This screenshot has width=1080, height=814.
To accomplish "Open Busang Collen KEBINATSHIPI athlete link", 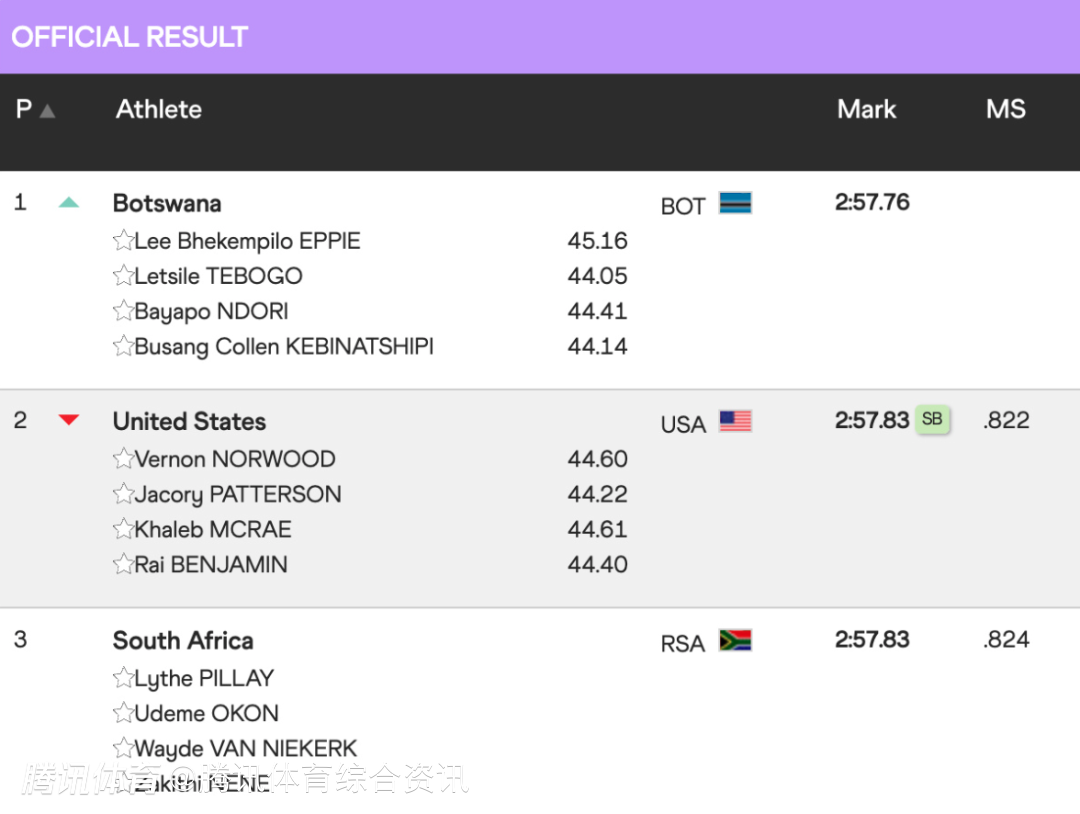I will 284,347.
